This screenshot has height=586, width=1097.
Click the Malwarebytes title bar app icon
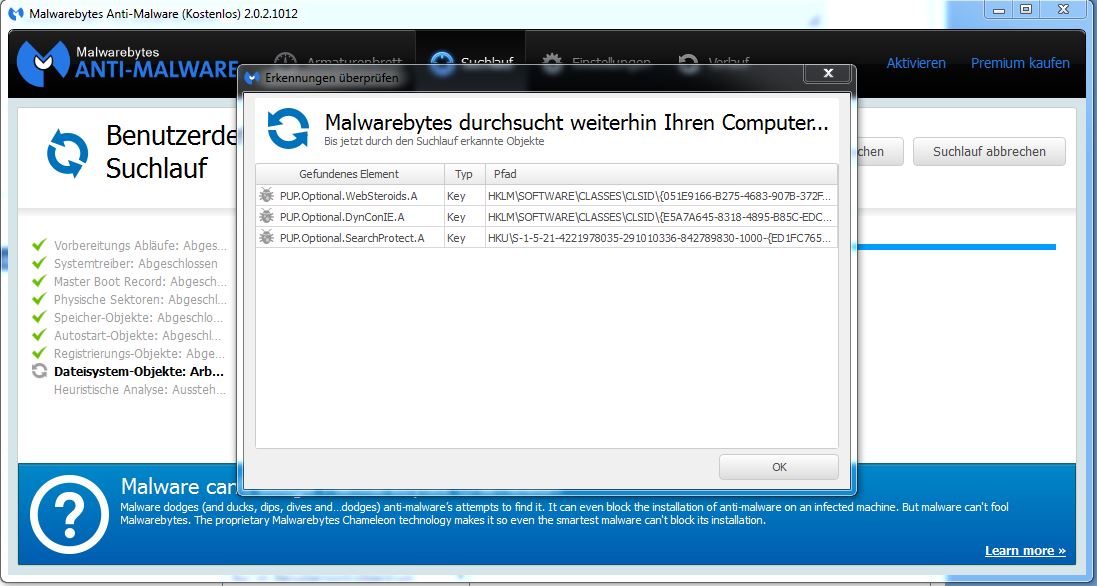tap(15, 13)
